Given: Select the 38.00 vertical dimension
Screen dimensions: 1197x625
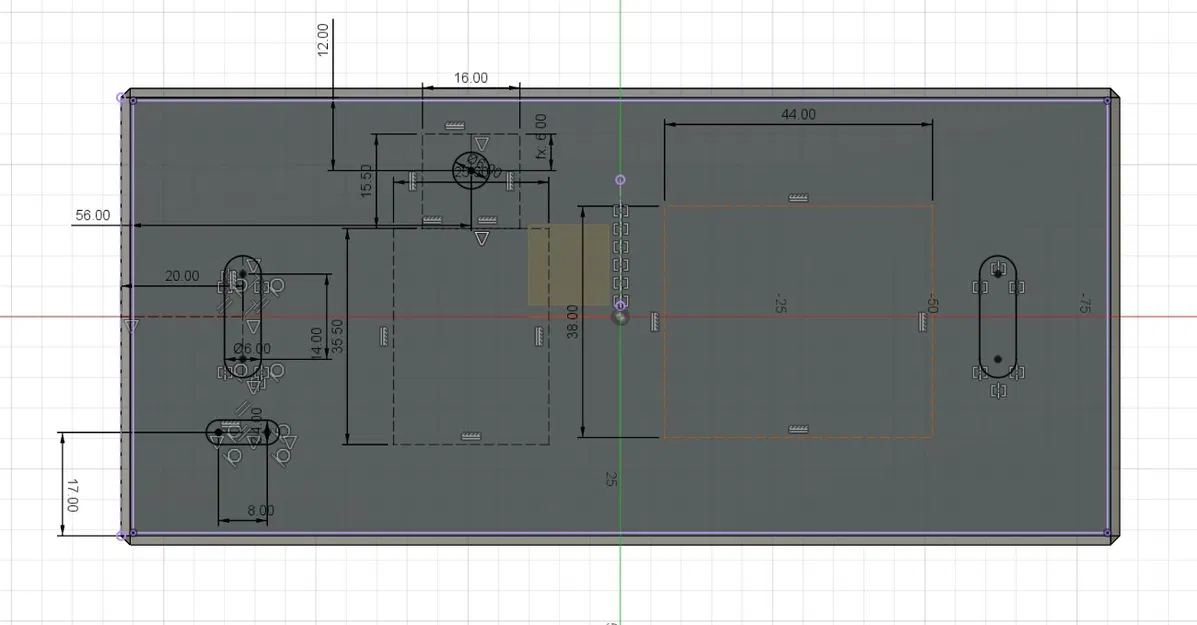Looking at the screenshot, I should [573, 321].
